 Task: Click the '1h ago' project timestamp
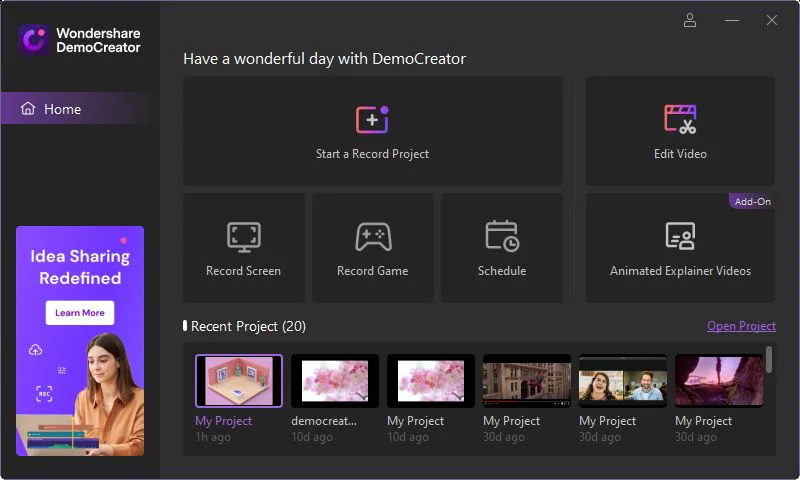coord(213,437)
